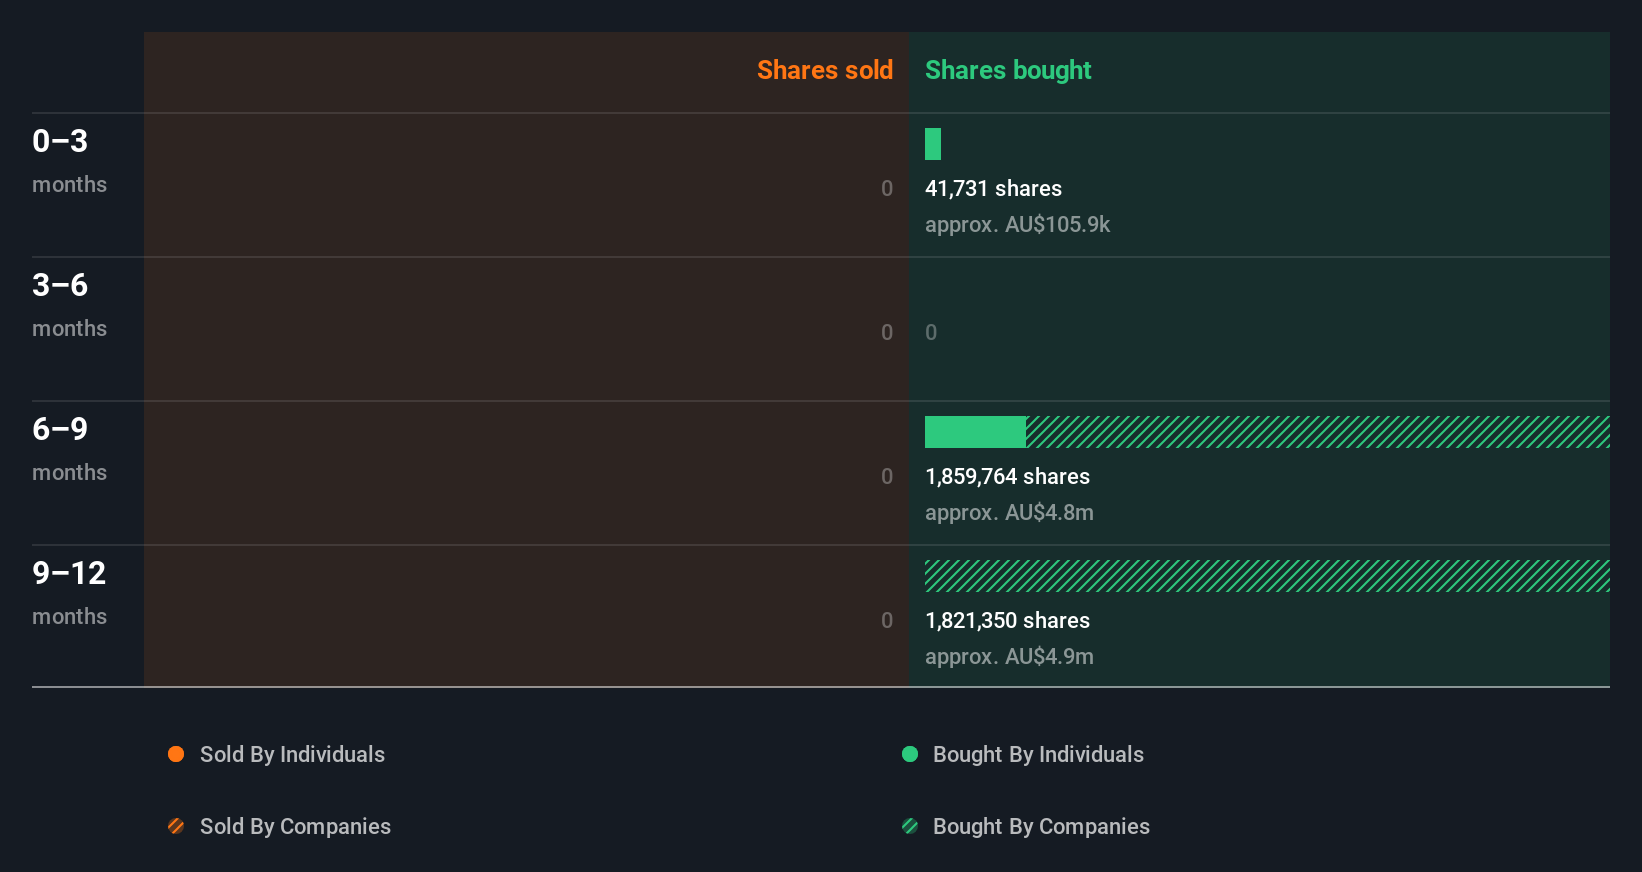Click the shares sold zero in 0–3 months
The width and height of the screenshot is (1642, 872).
[887, 188]
